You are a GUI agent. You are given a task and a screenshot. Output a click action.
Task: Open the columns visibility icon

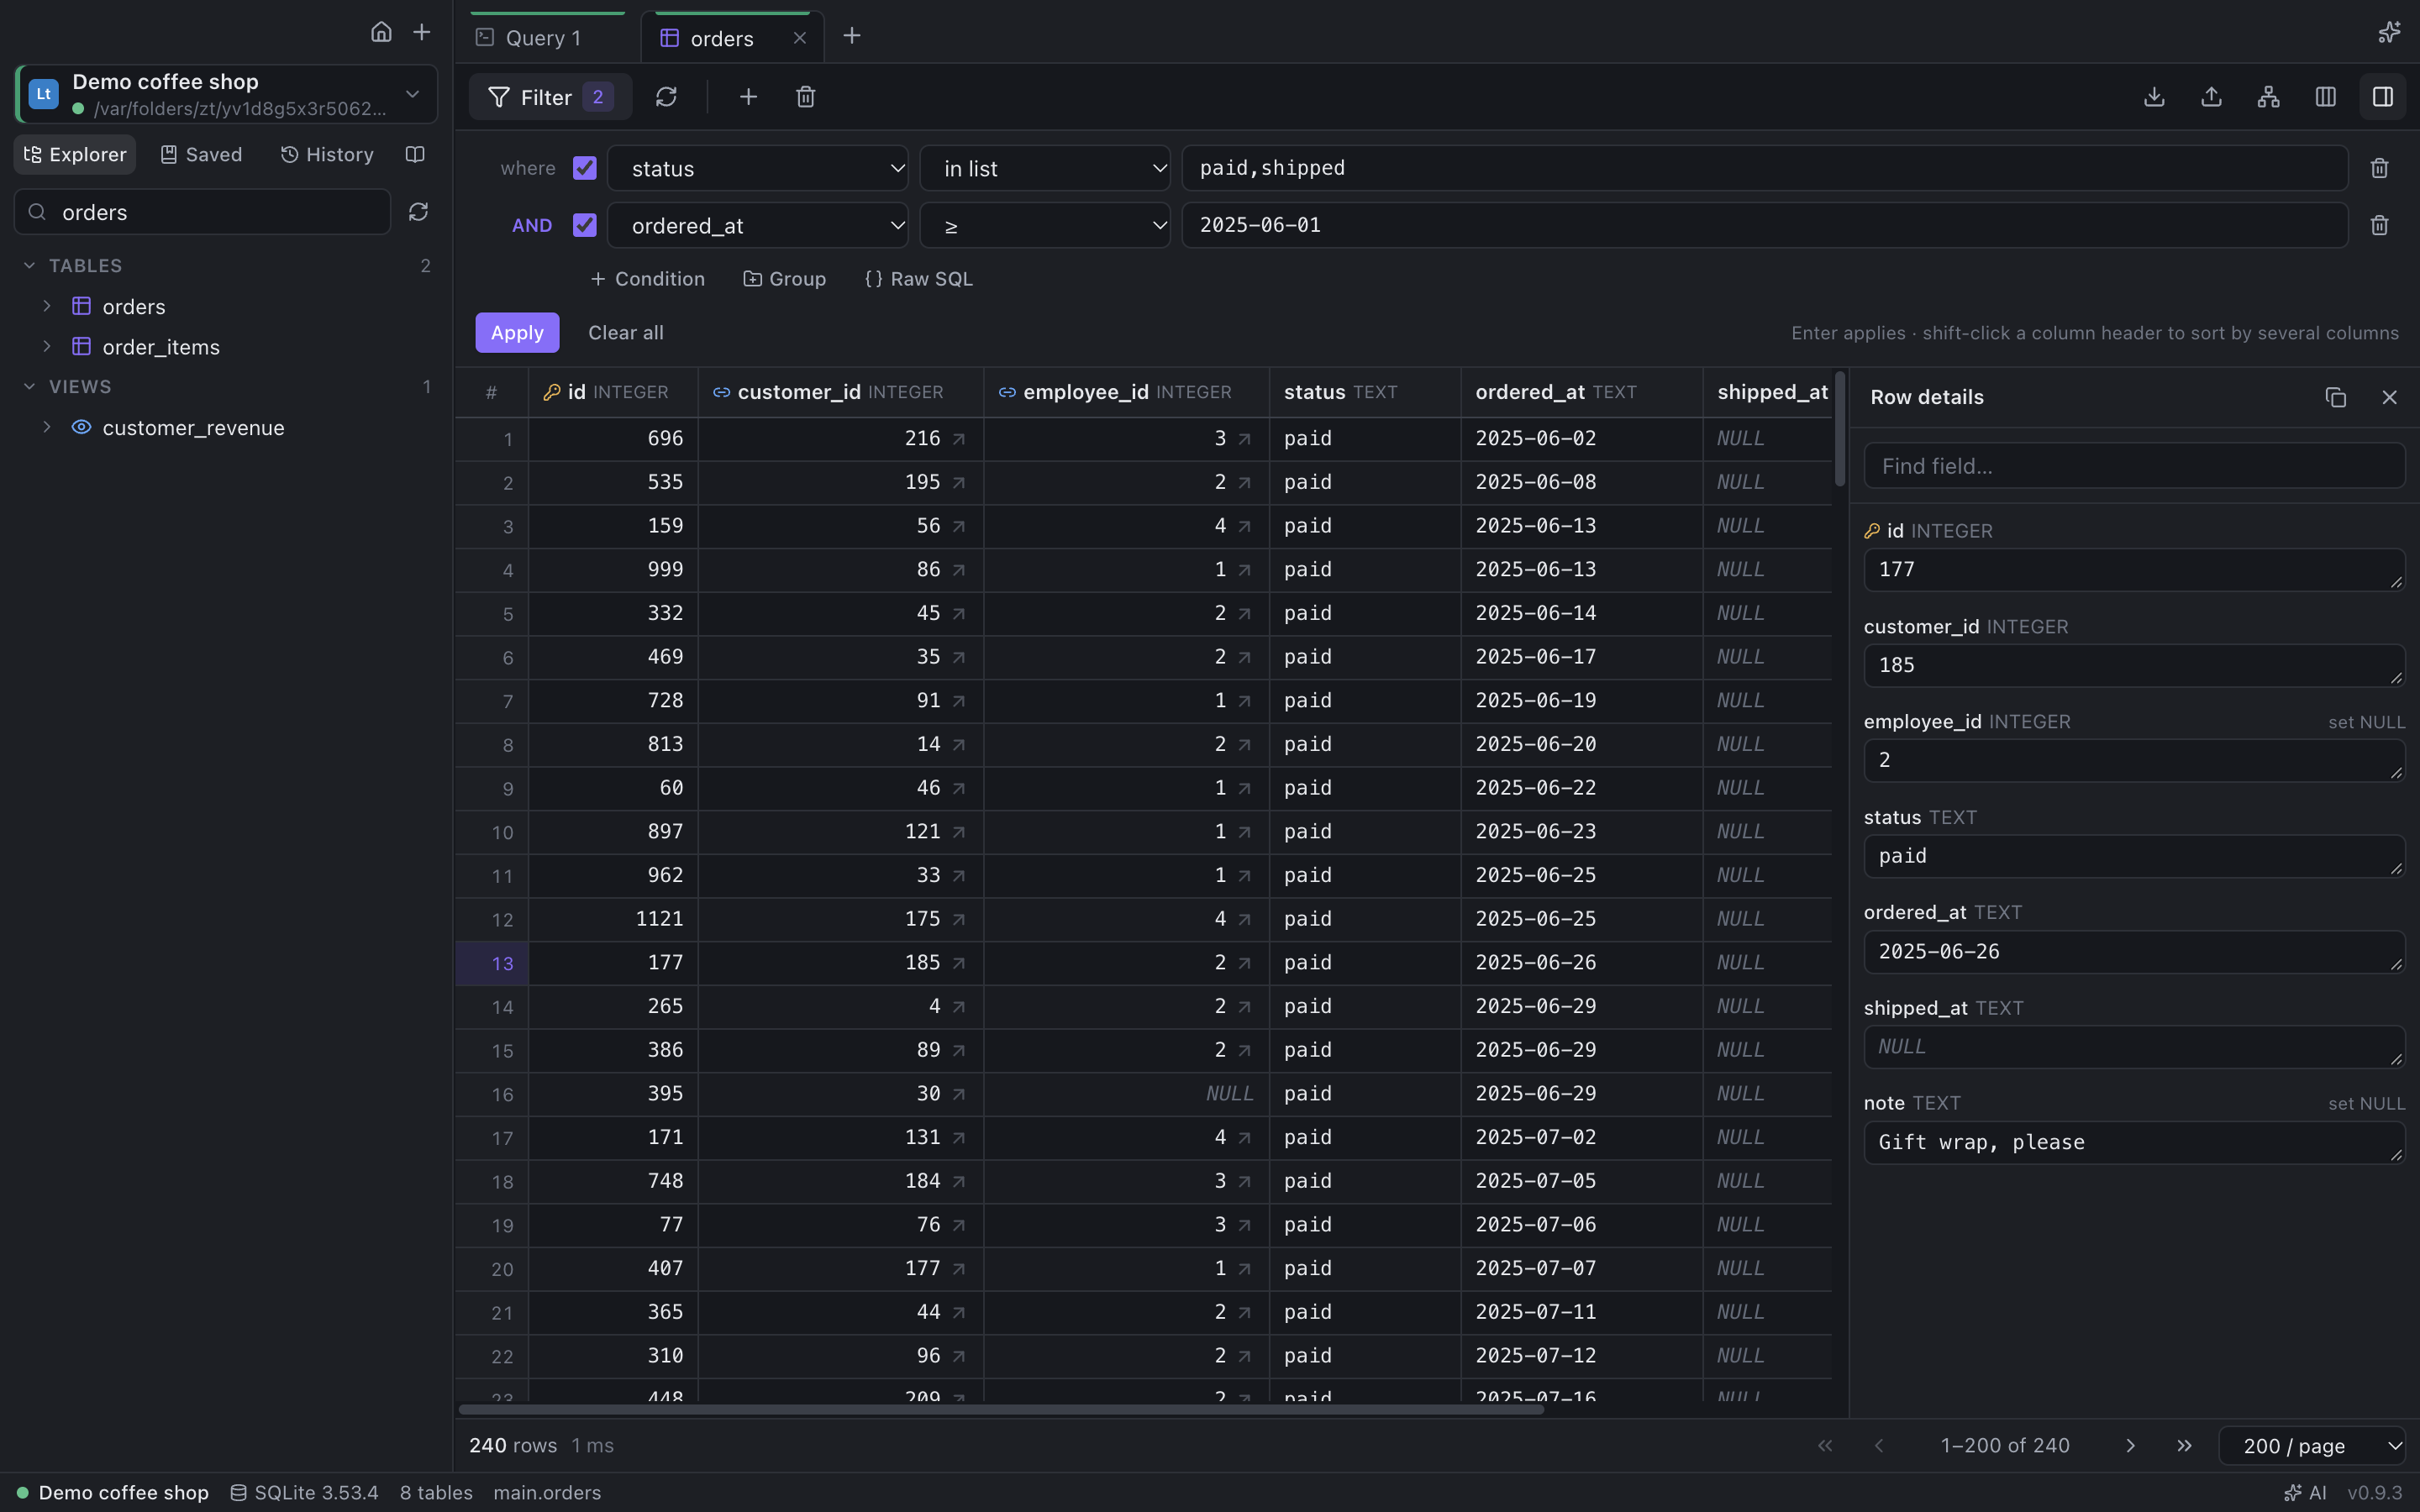[x=2325, y=97]
